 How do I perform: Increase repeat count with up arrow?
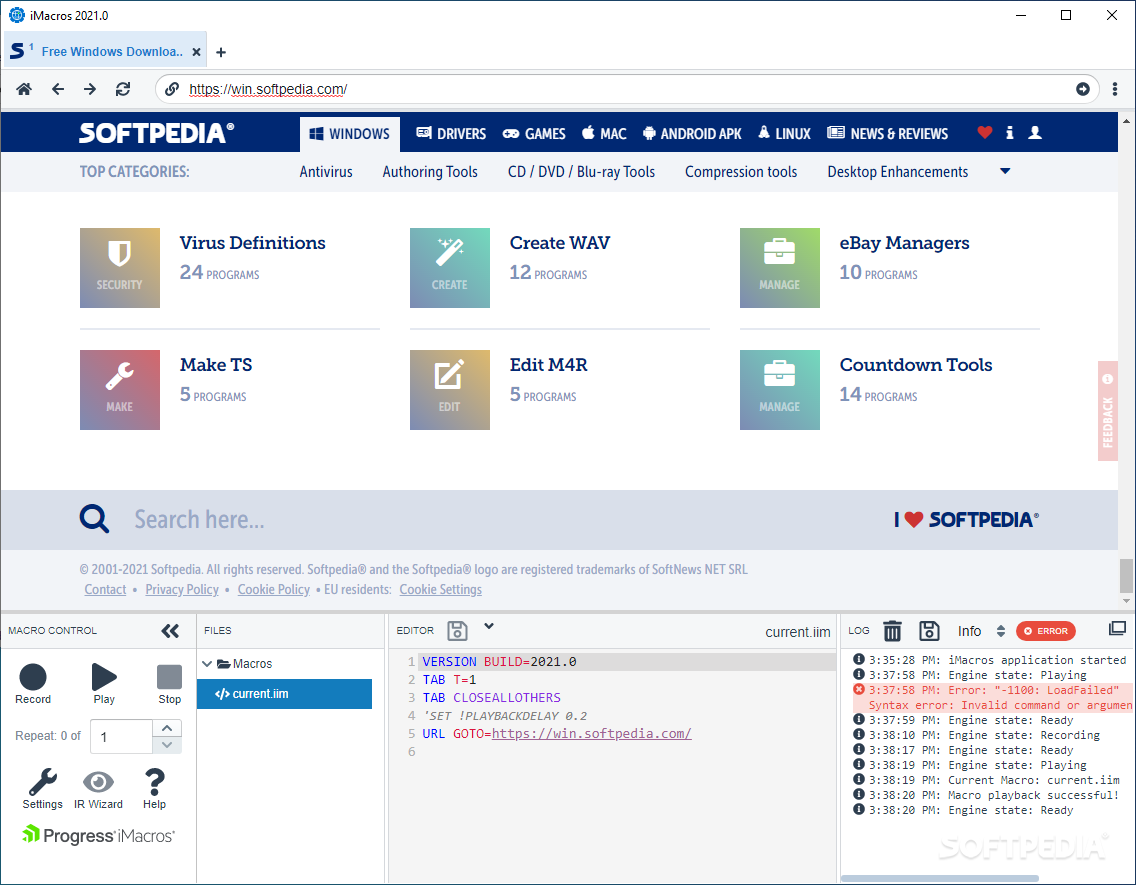point(167,728)
